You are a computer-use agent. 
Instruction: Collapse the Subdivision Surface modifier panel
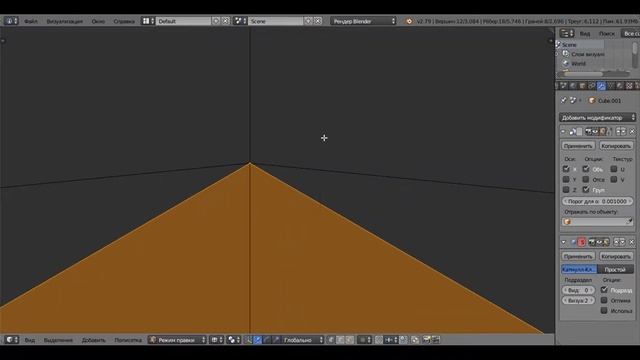[564, 242]
